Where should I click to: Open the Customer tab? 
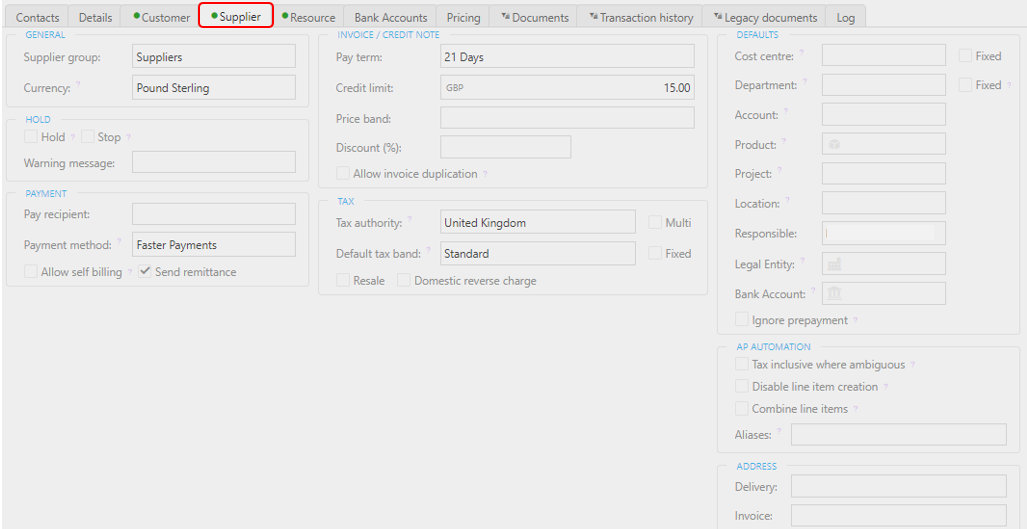(x=161, y=18)
